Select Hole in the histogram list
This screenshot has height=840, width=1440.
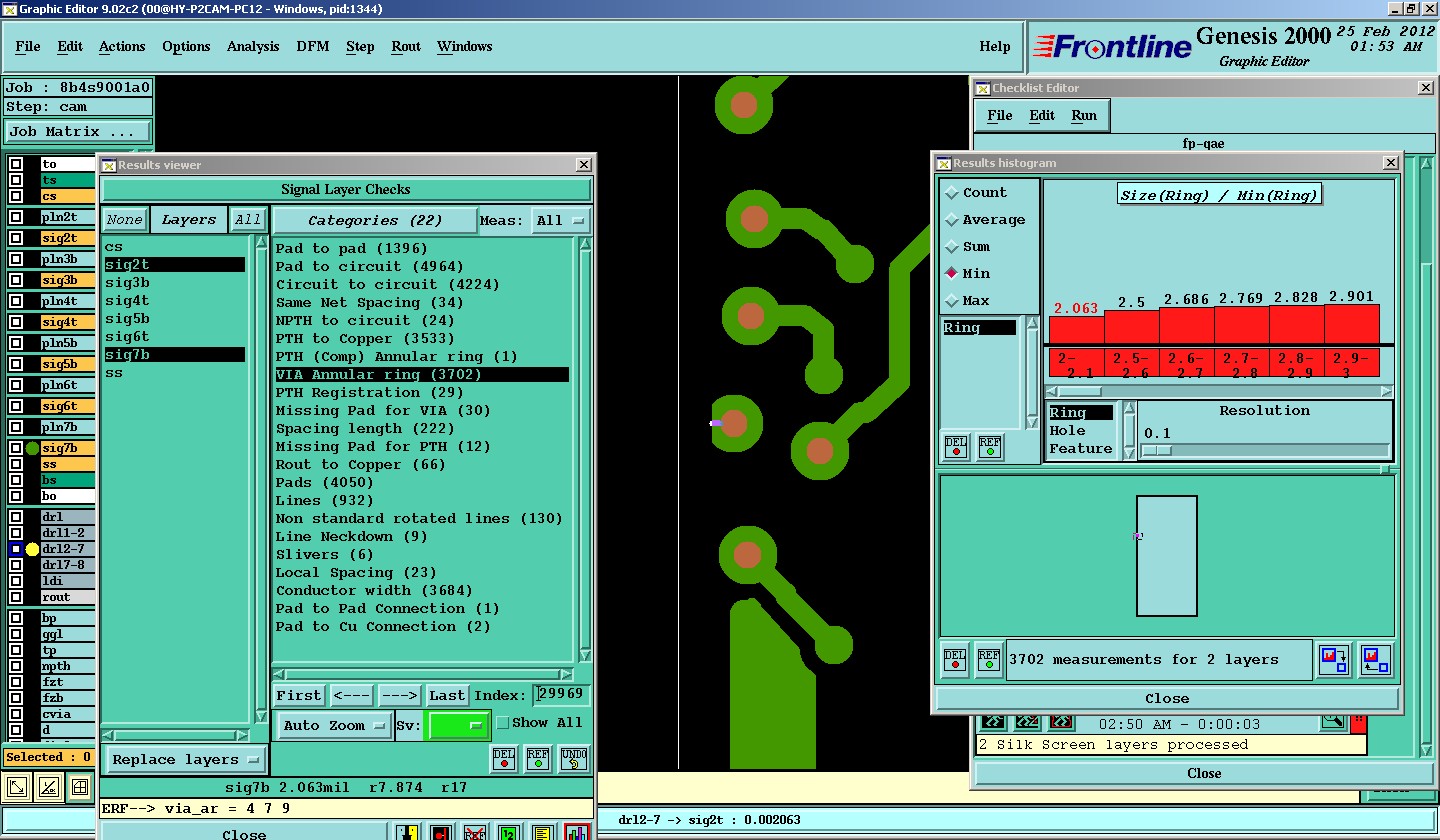1068,430
